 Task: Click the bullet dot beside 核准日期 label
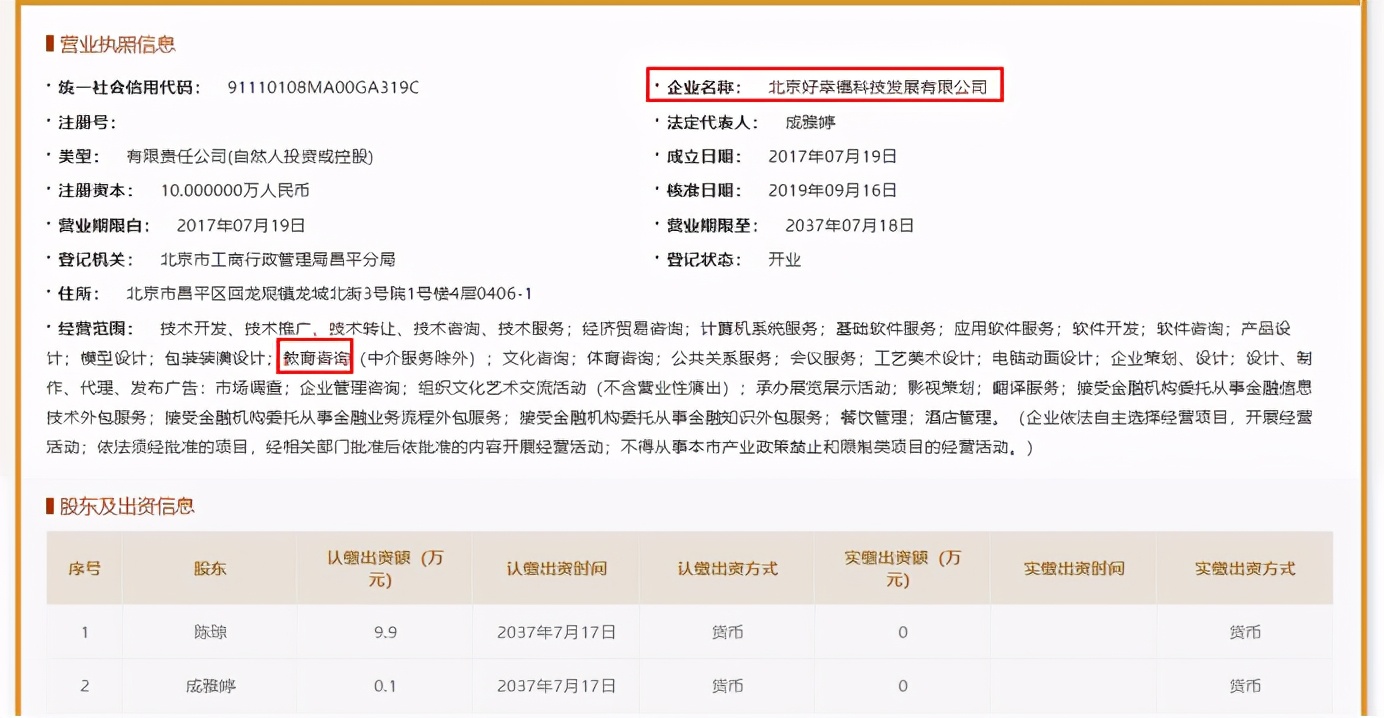coord(659,190)
